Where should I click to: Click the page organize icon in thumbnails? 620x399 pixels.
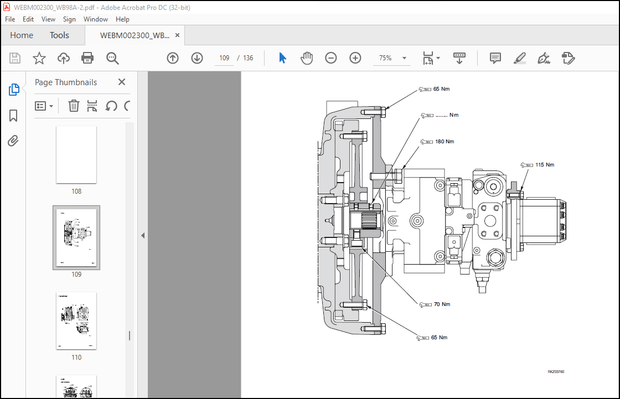[x=92, y=106]
